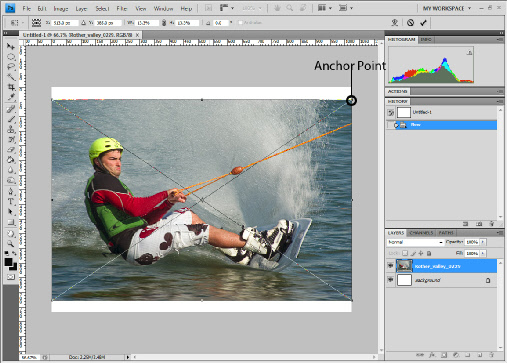Open the File menu
Image resolution: width=507 pixels, height=363 pixels.
(26, 8)
